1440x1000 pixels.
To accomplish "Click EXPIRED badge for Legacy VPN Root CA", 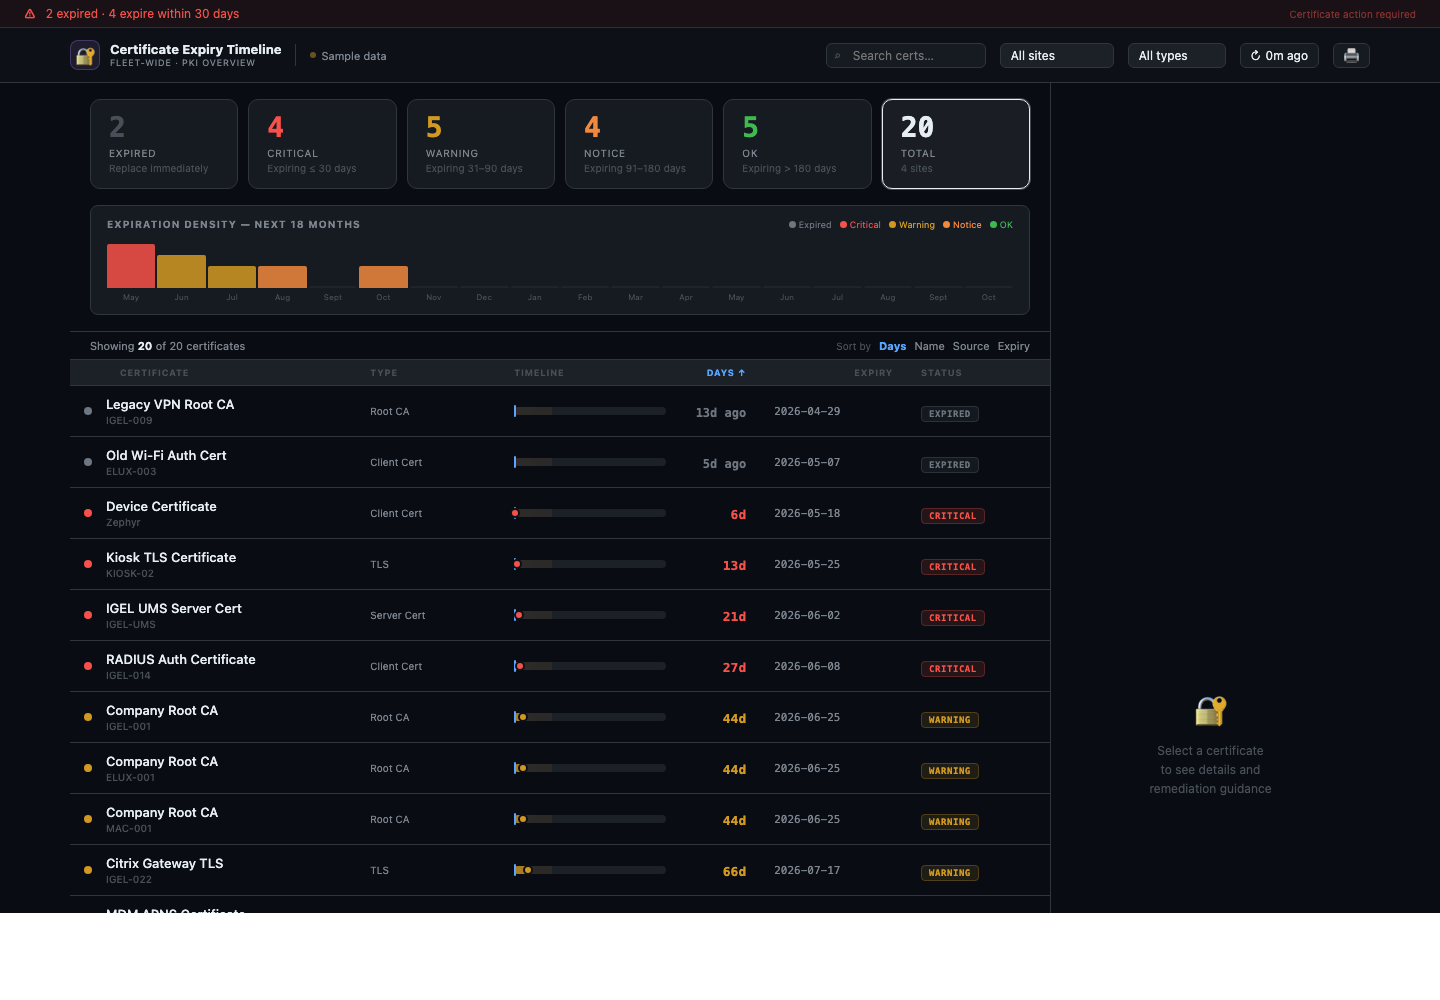I will coord(950,414).
